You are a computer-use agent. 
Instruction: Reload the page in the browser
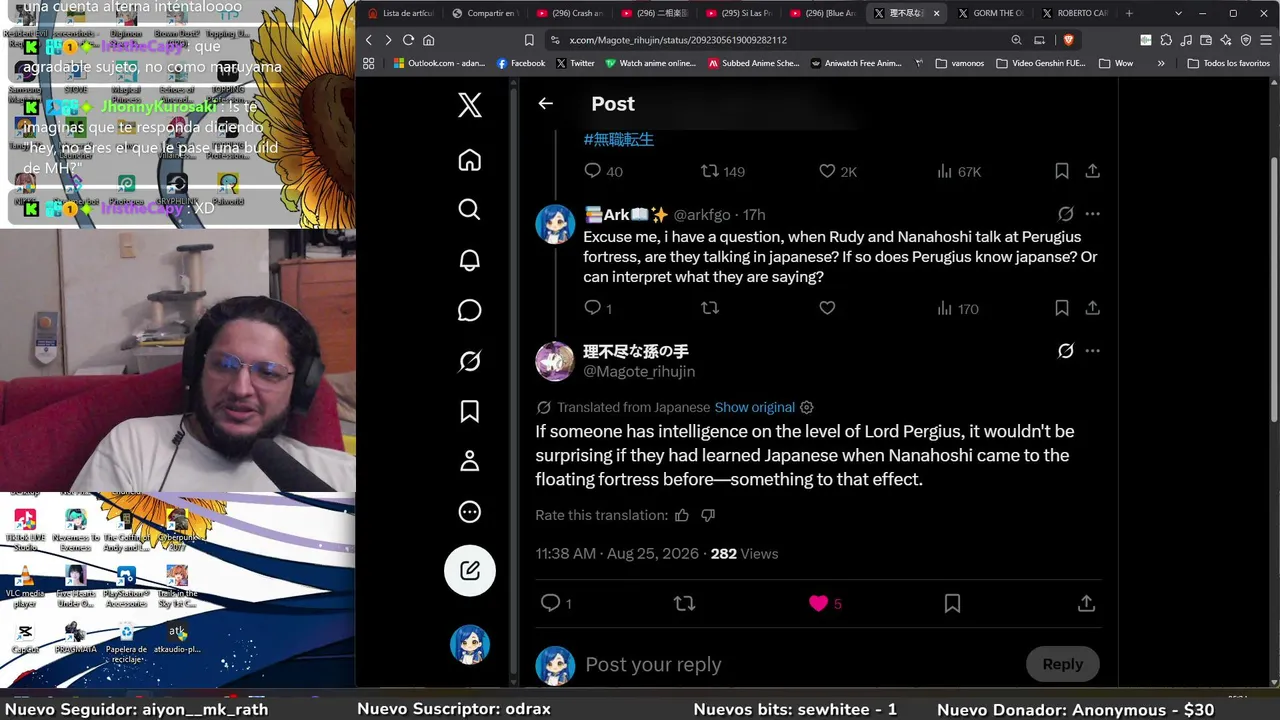click(408, 40)
